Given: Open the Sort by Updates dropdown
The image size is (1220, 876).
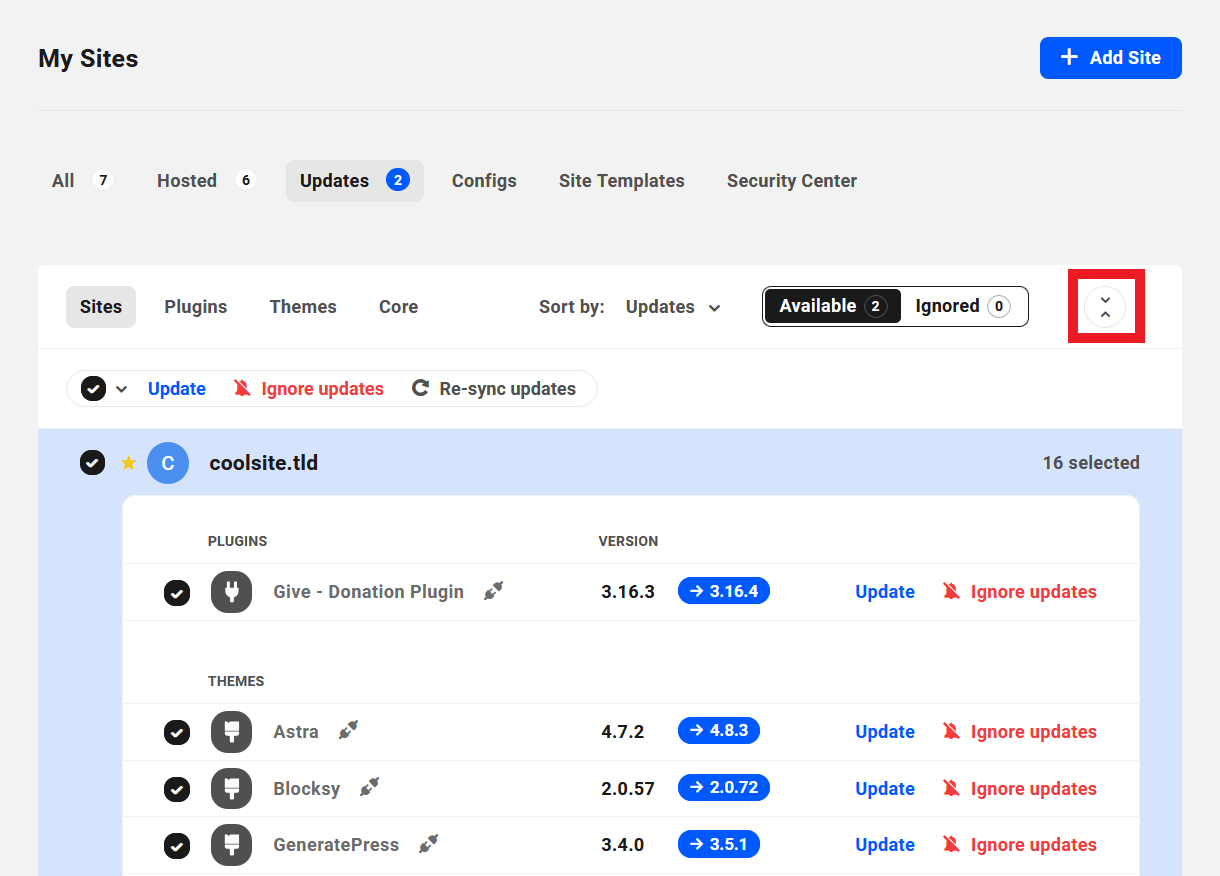Looking at the screenshot, I should (673, 307).
